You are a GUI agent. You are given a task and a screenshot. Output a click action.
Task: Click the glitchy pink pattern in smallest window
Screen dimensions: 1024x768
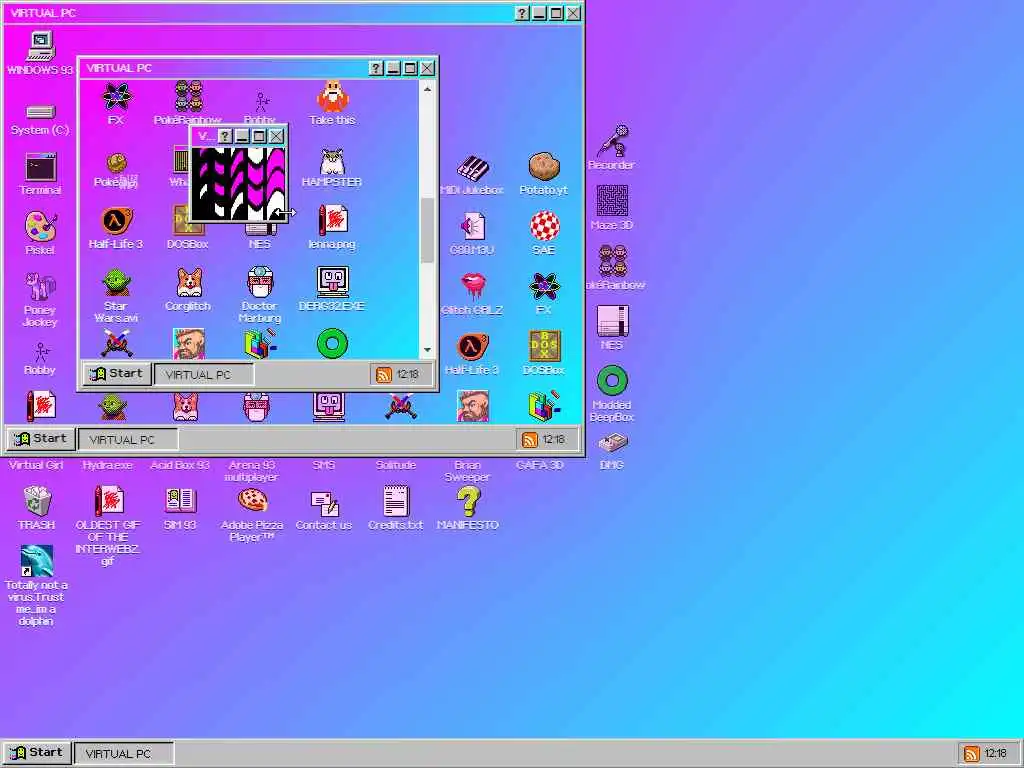point(239,184)
